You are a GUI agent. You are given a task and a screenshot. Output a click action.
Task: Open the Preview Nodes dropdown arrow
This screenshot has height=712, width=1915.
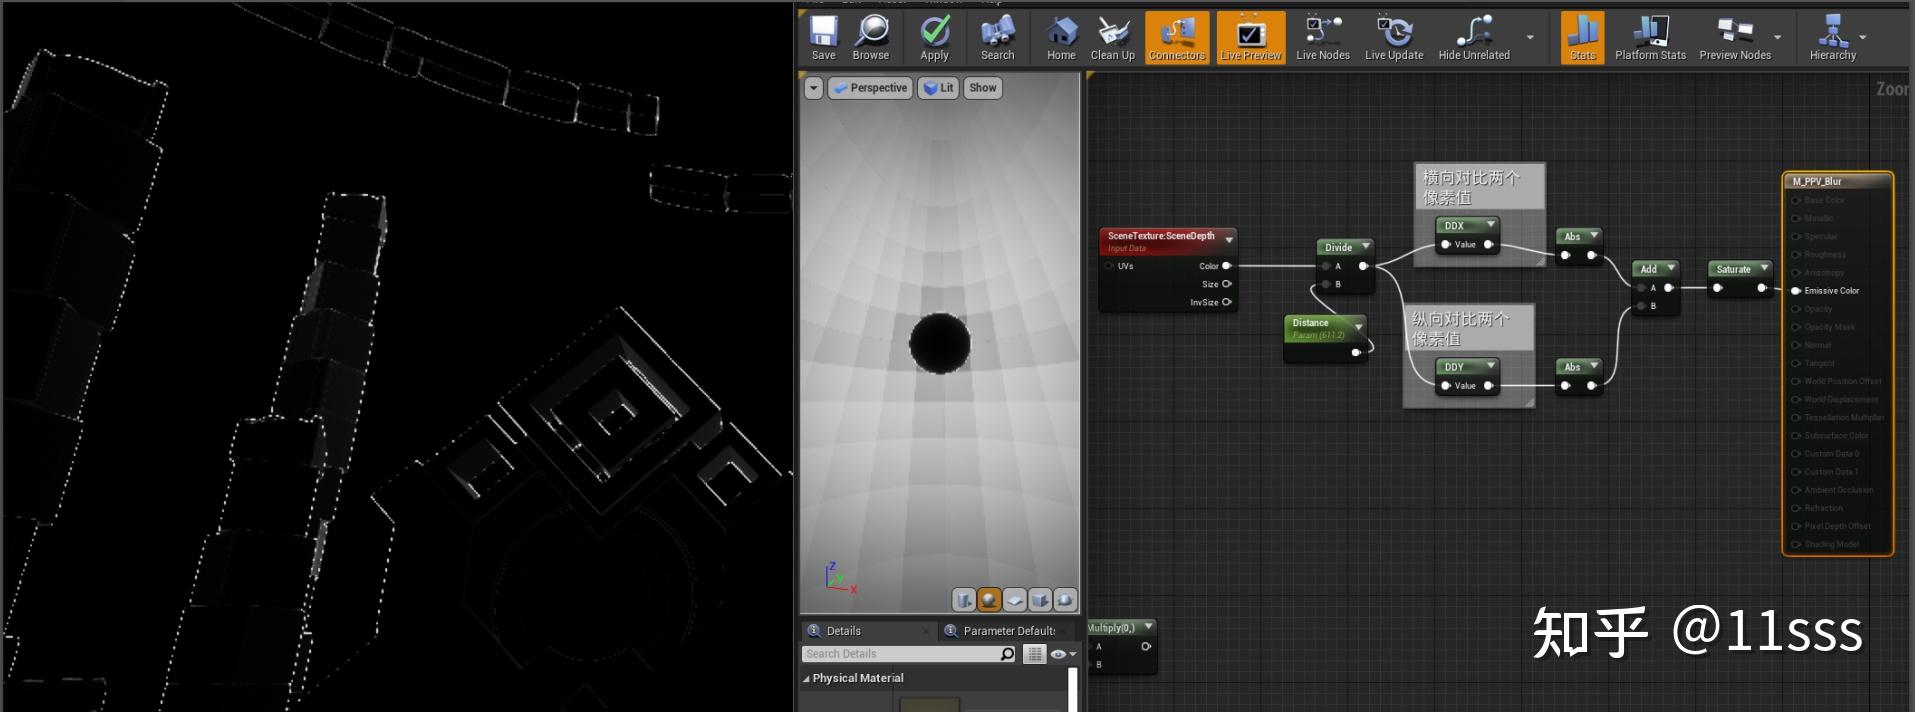pos(1777,37)
